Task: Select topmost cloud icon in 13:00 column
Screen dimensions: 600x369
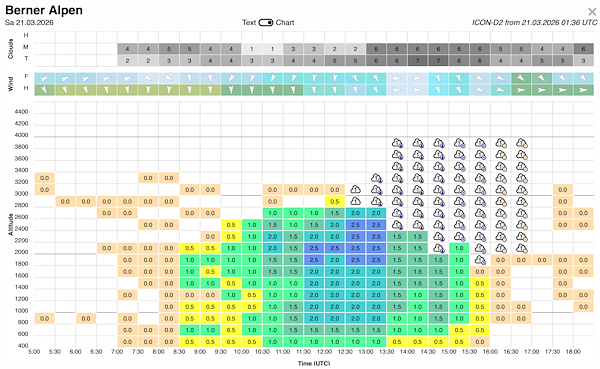Action: pyautogui.click(x=377, y=178)
